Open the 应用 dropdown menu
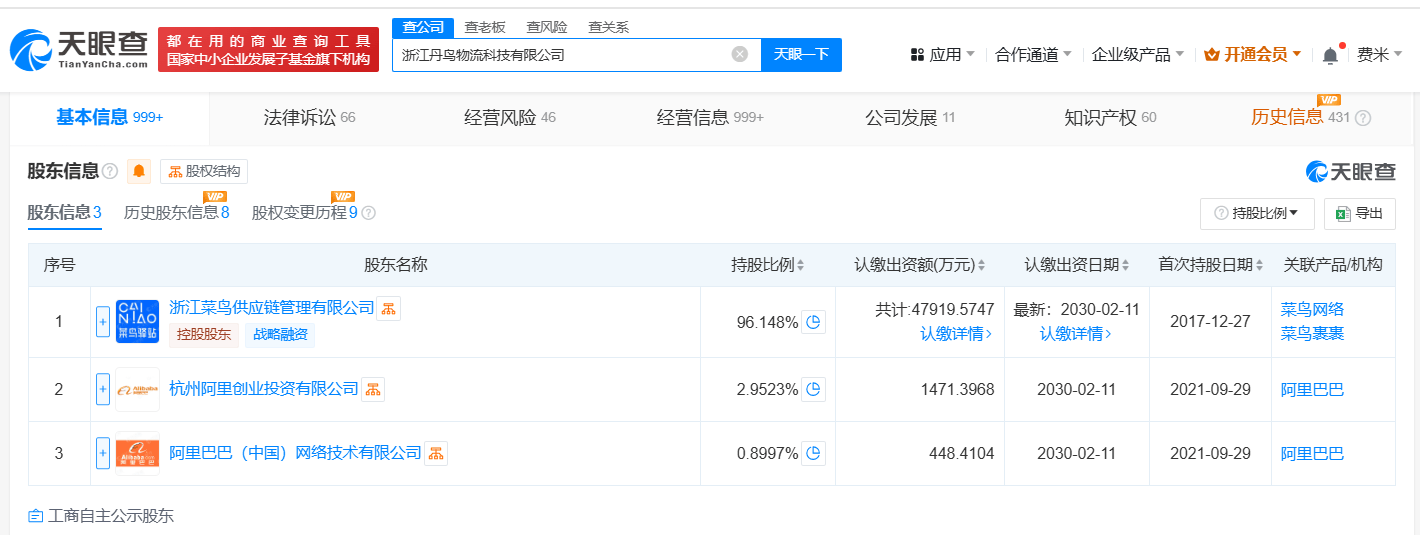The width and height of the screenshot is (1420, 535). (942, 55)
